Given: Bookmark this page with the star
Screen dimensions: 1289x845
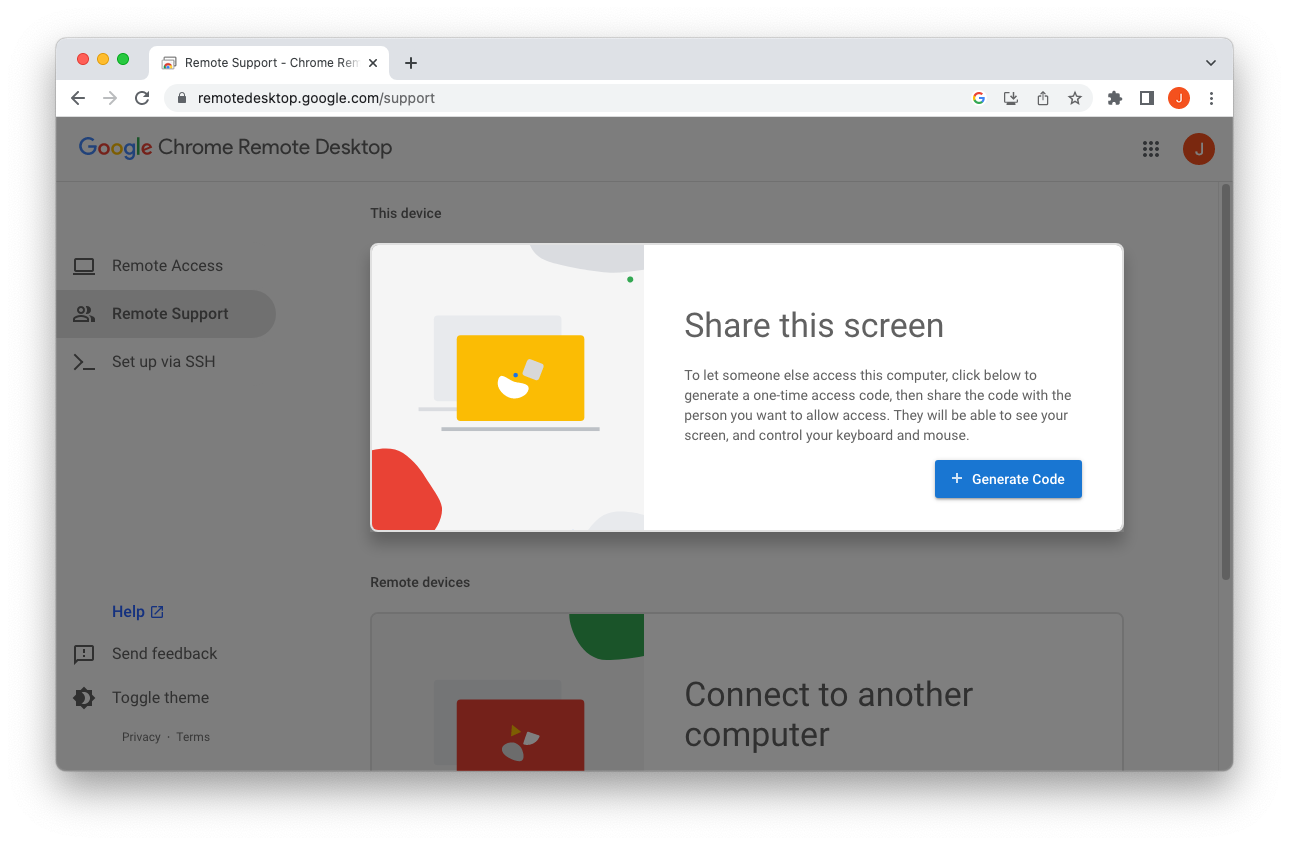Looking at the screenshot, I should [x=1075, y=98].
